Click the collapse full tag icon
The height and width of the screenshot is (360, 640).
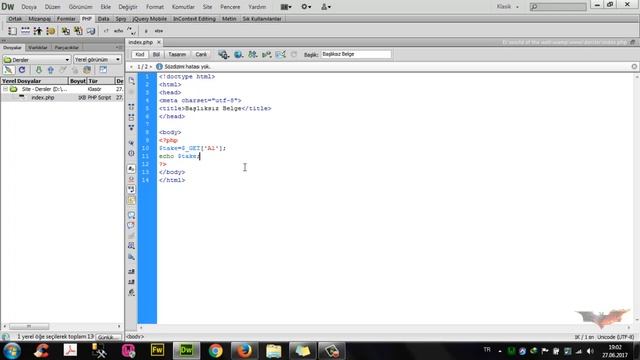pos(131,107)
